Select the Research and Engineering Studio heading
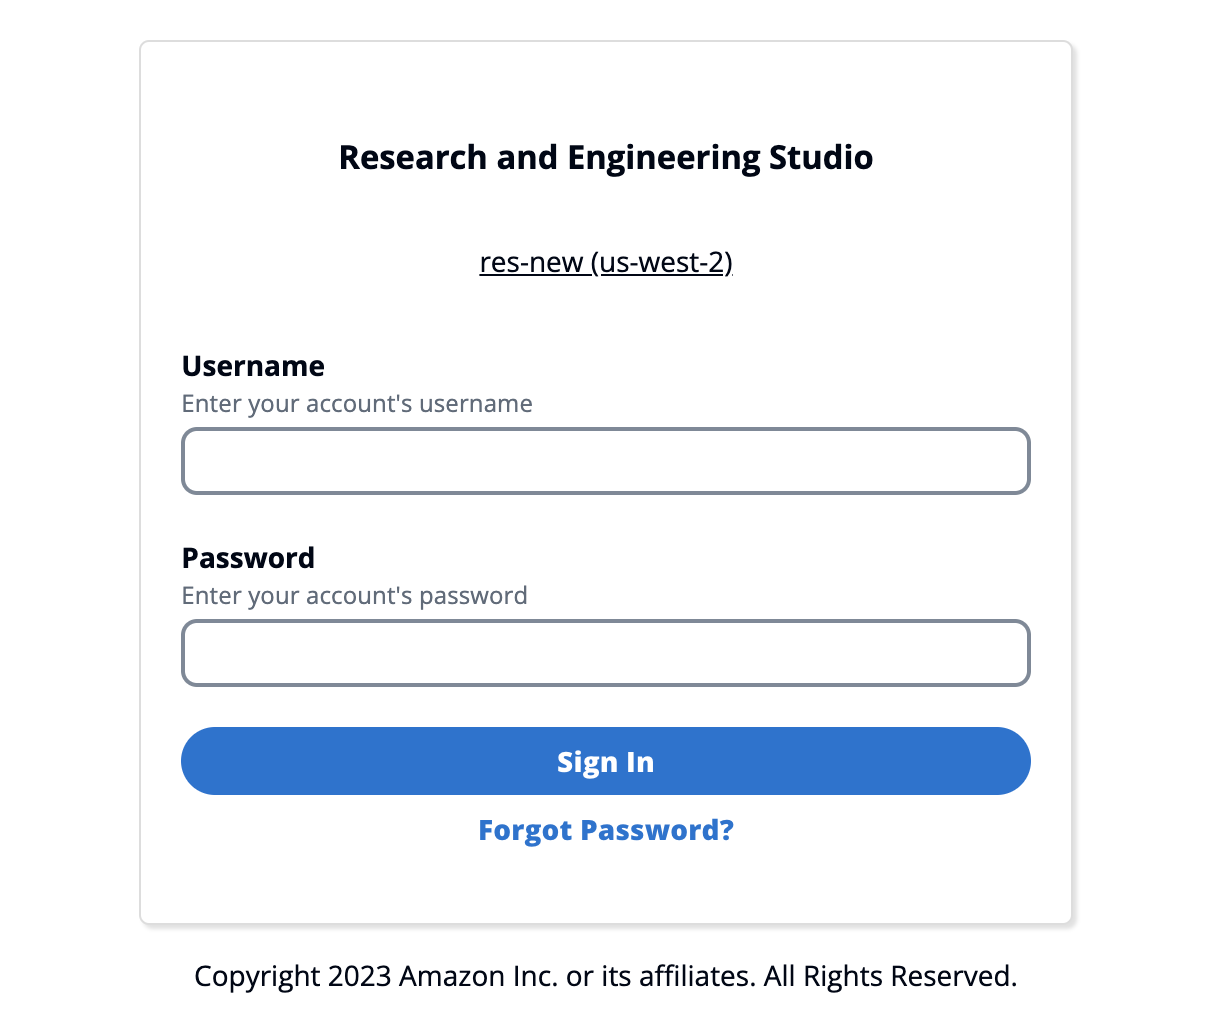 tap(605, 157)
